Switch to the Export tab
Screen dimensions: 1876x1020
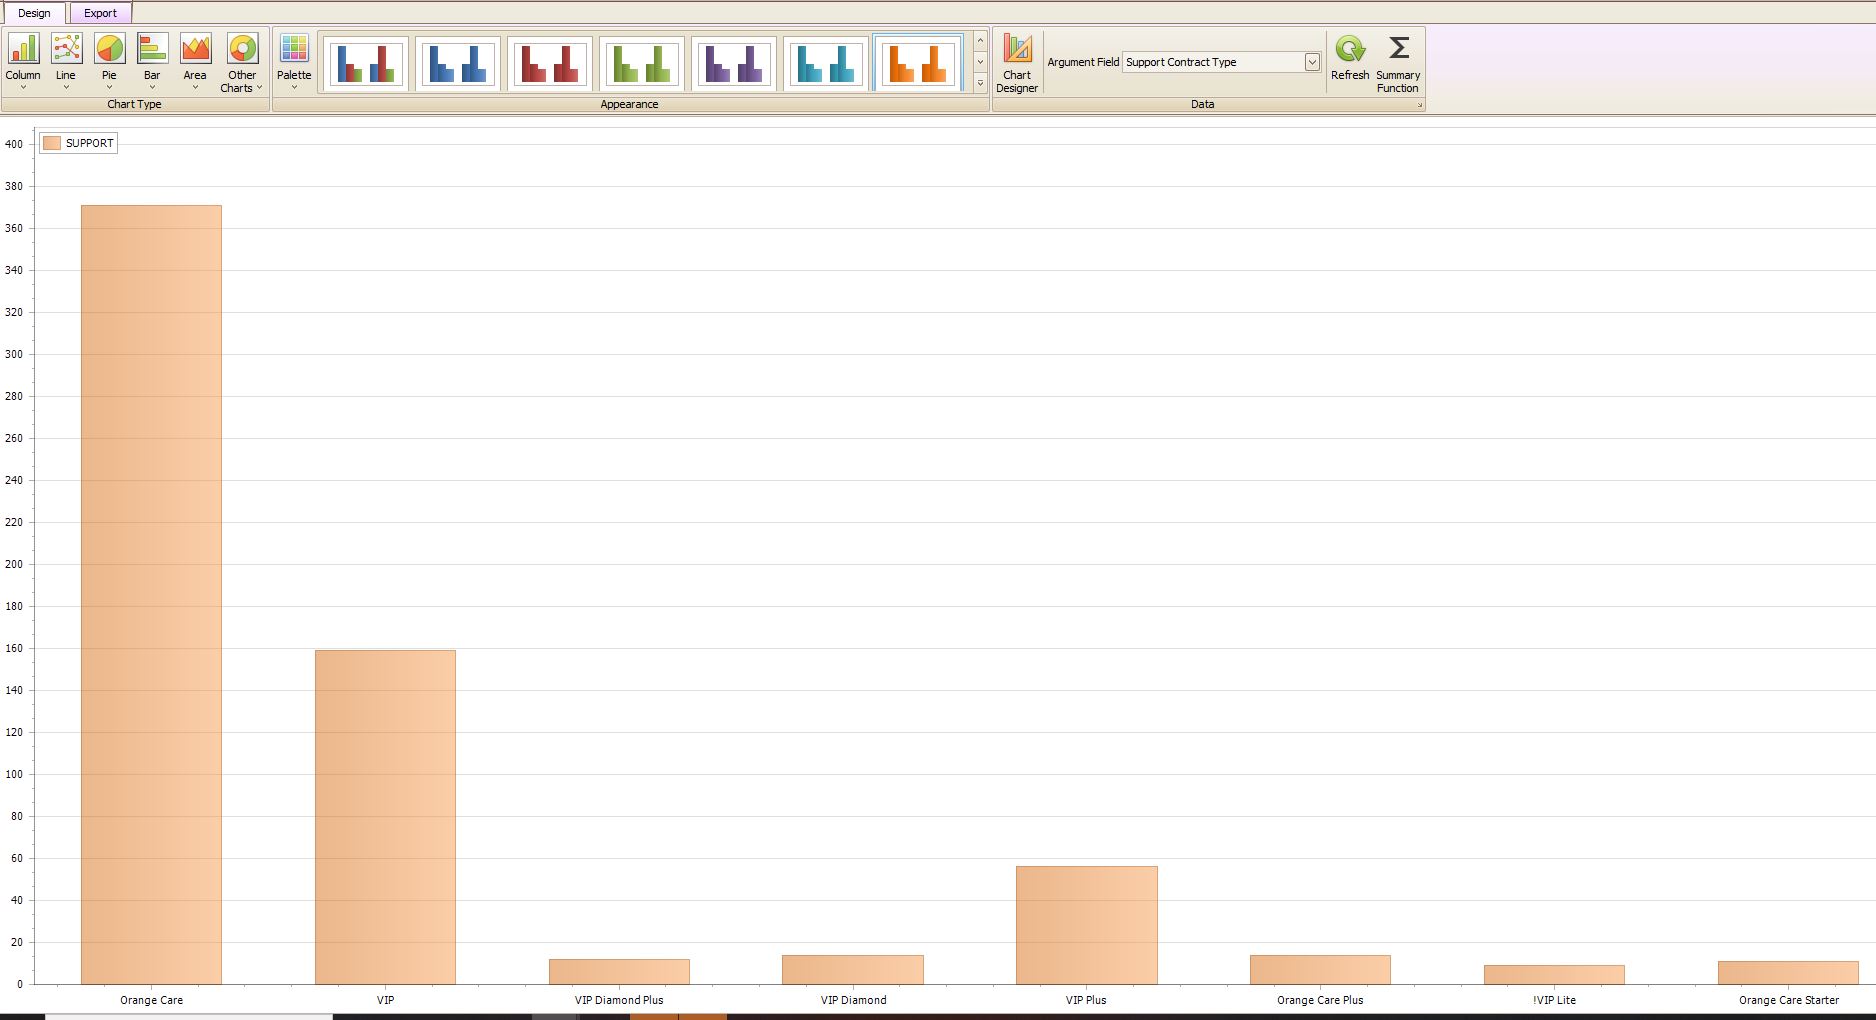[100, 13]
